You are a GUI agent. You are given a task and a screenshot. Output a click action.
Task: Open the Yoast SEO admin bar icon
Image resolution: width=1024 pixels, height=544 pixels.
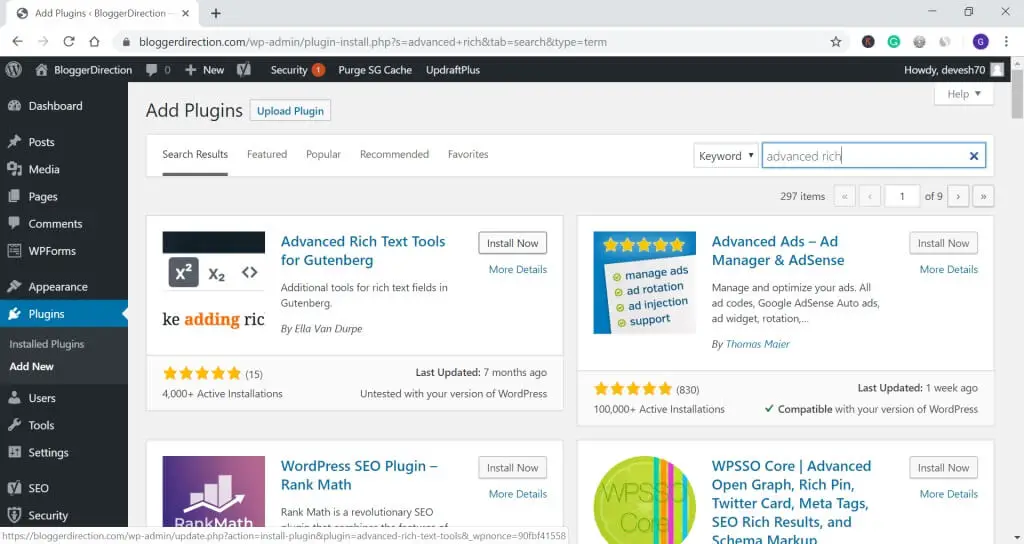click(x=244, y=70)
